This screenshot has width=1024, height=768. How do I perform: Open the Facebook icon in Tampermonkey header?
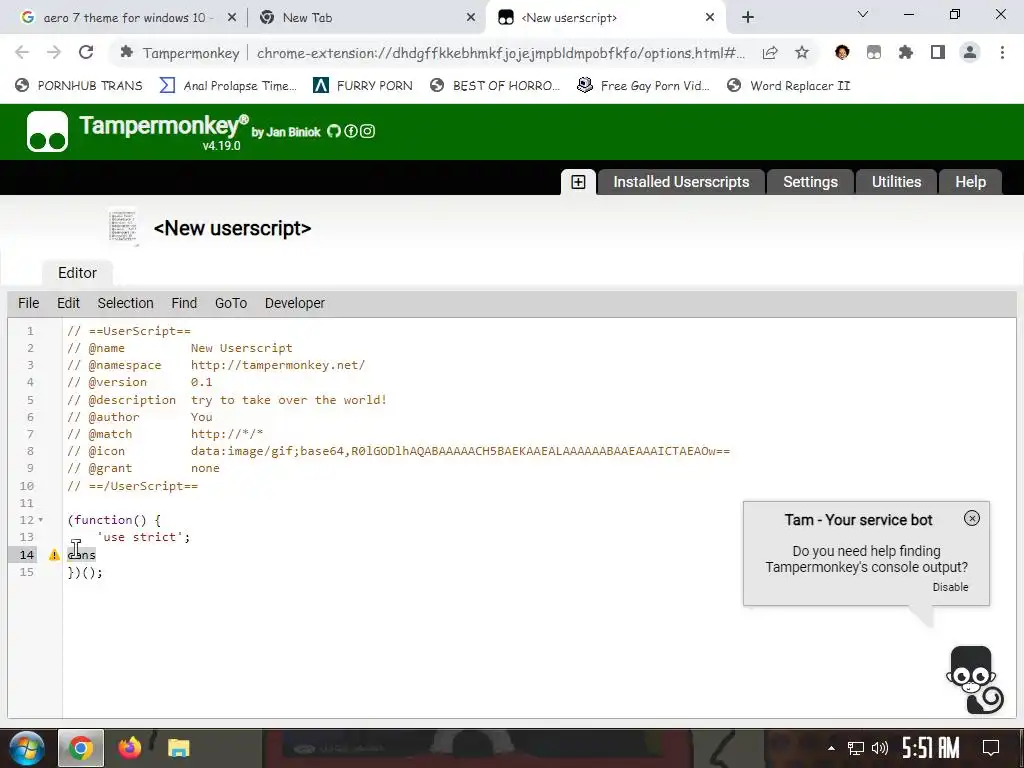click(x=351, y=131)
